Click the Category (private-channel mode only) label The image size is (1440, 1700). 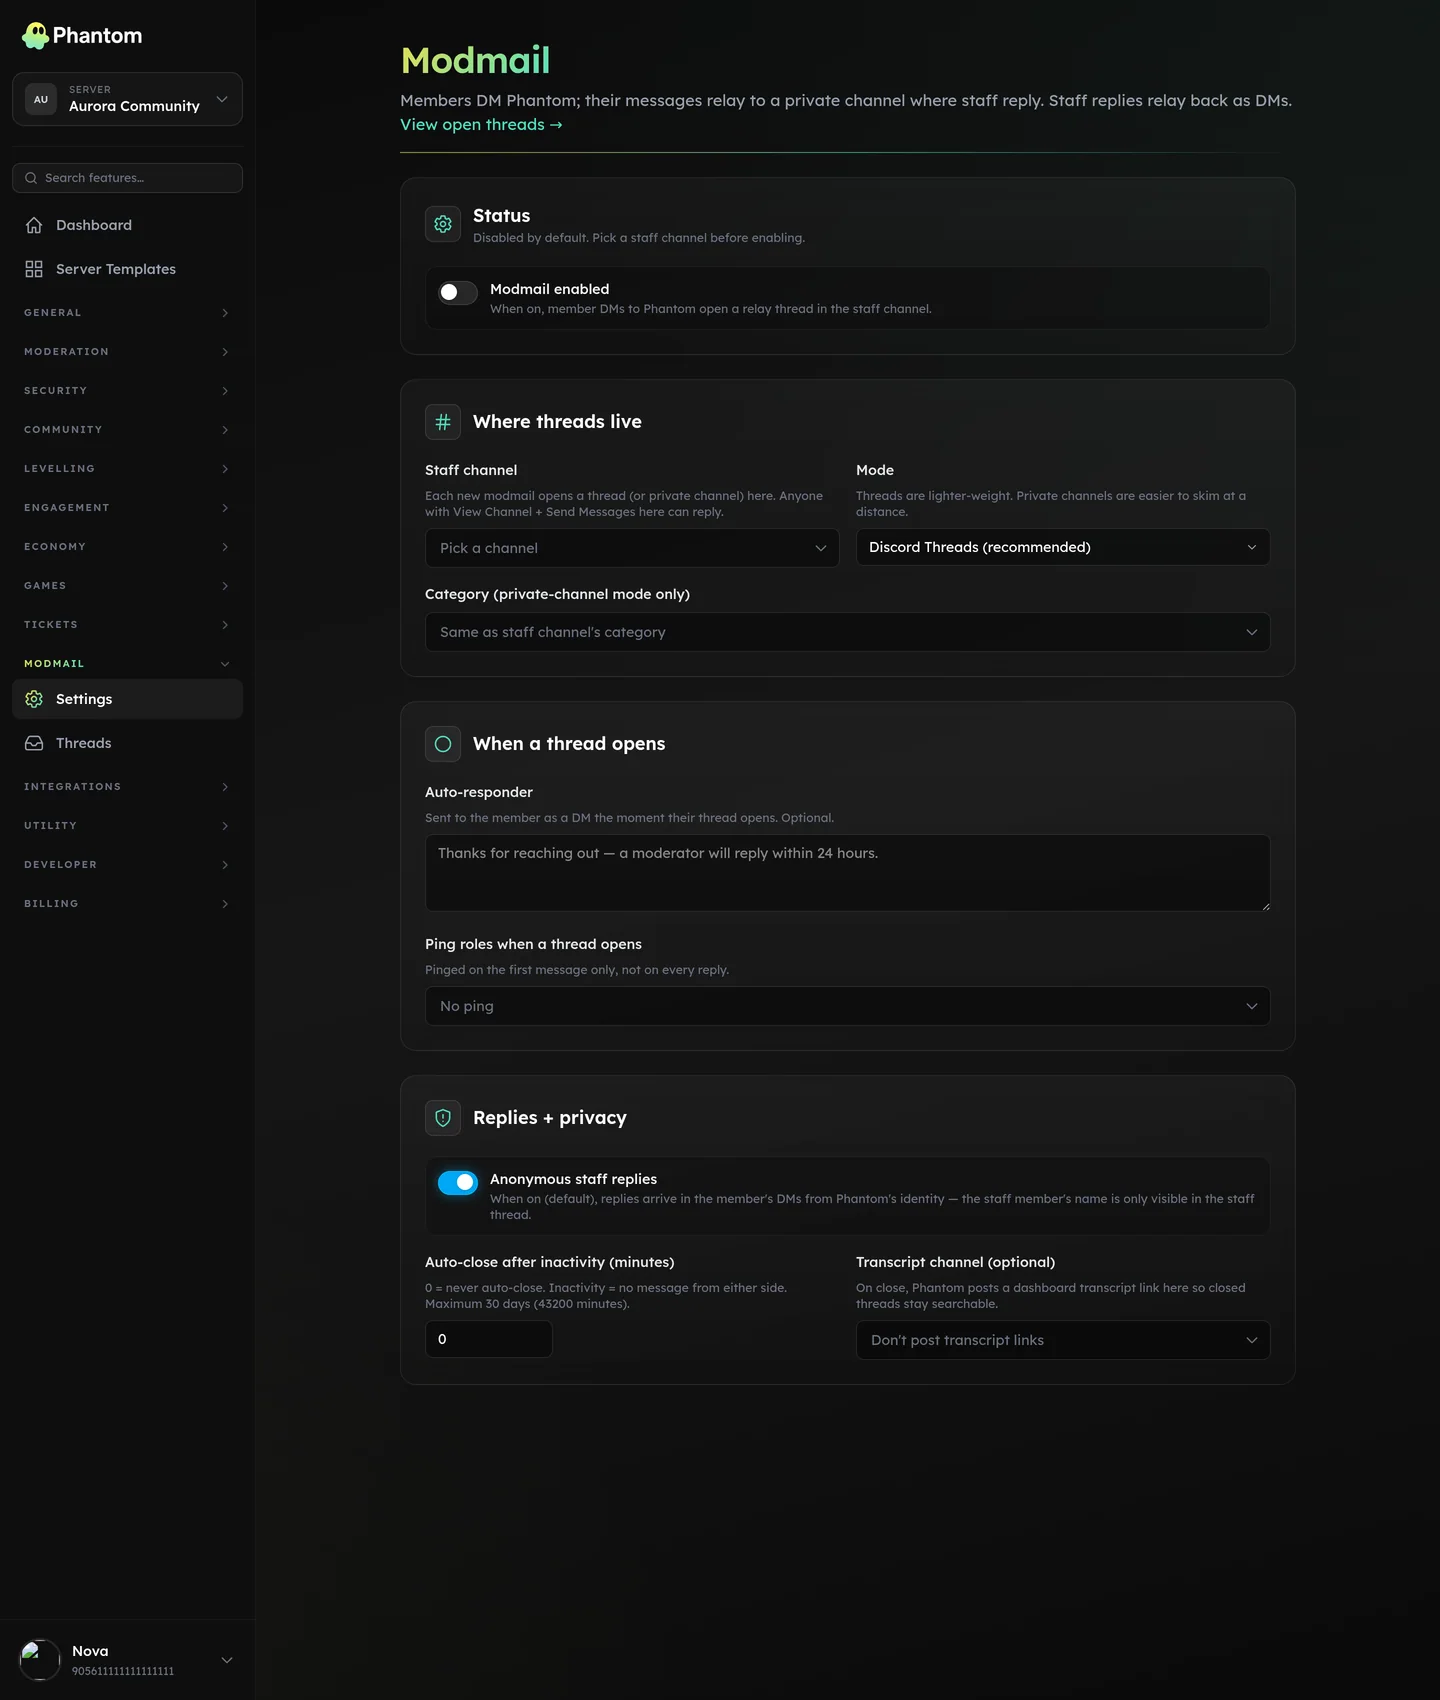click(x=557, y=594)
